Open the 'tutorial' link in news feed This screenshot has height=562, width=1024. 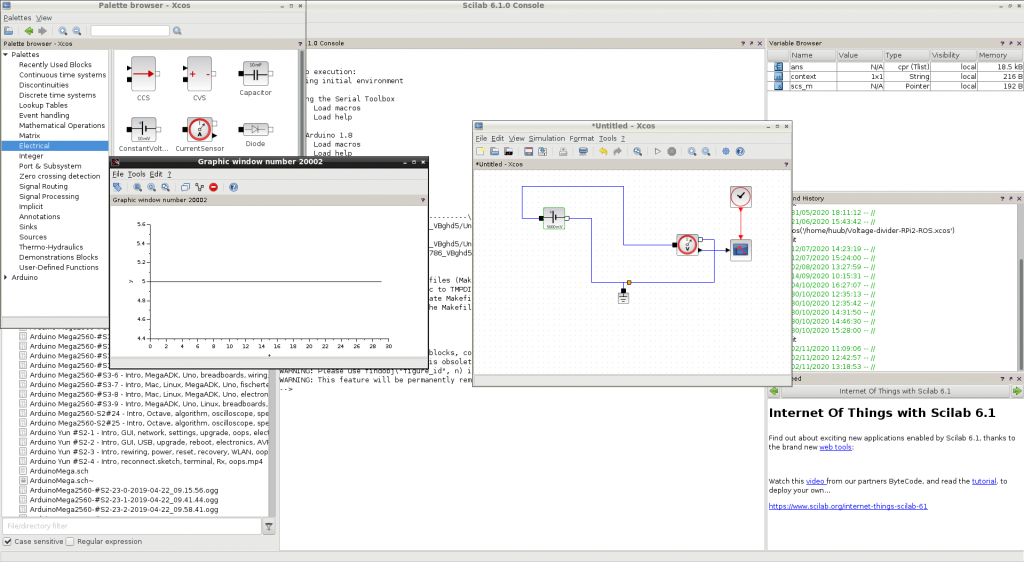[984, 481]
